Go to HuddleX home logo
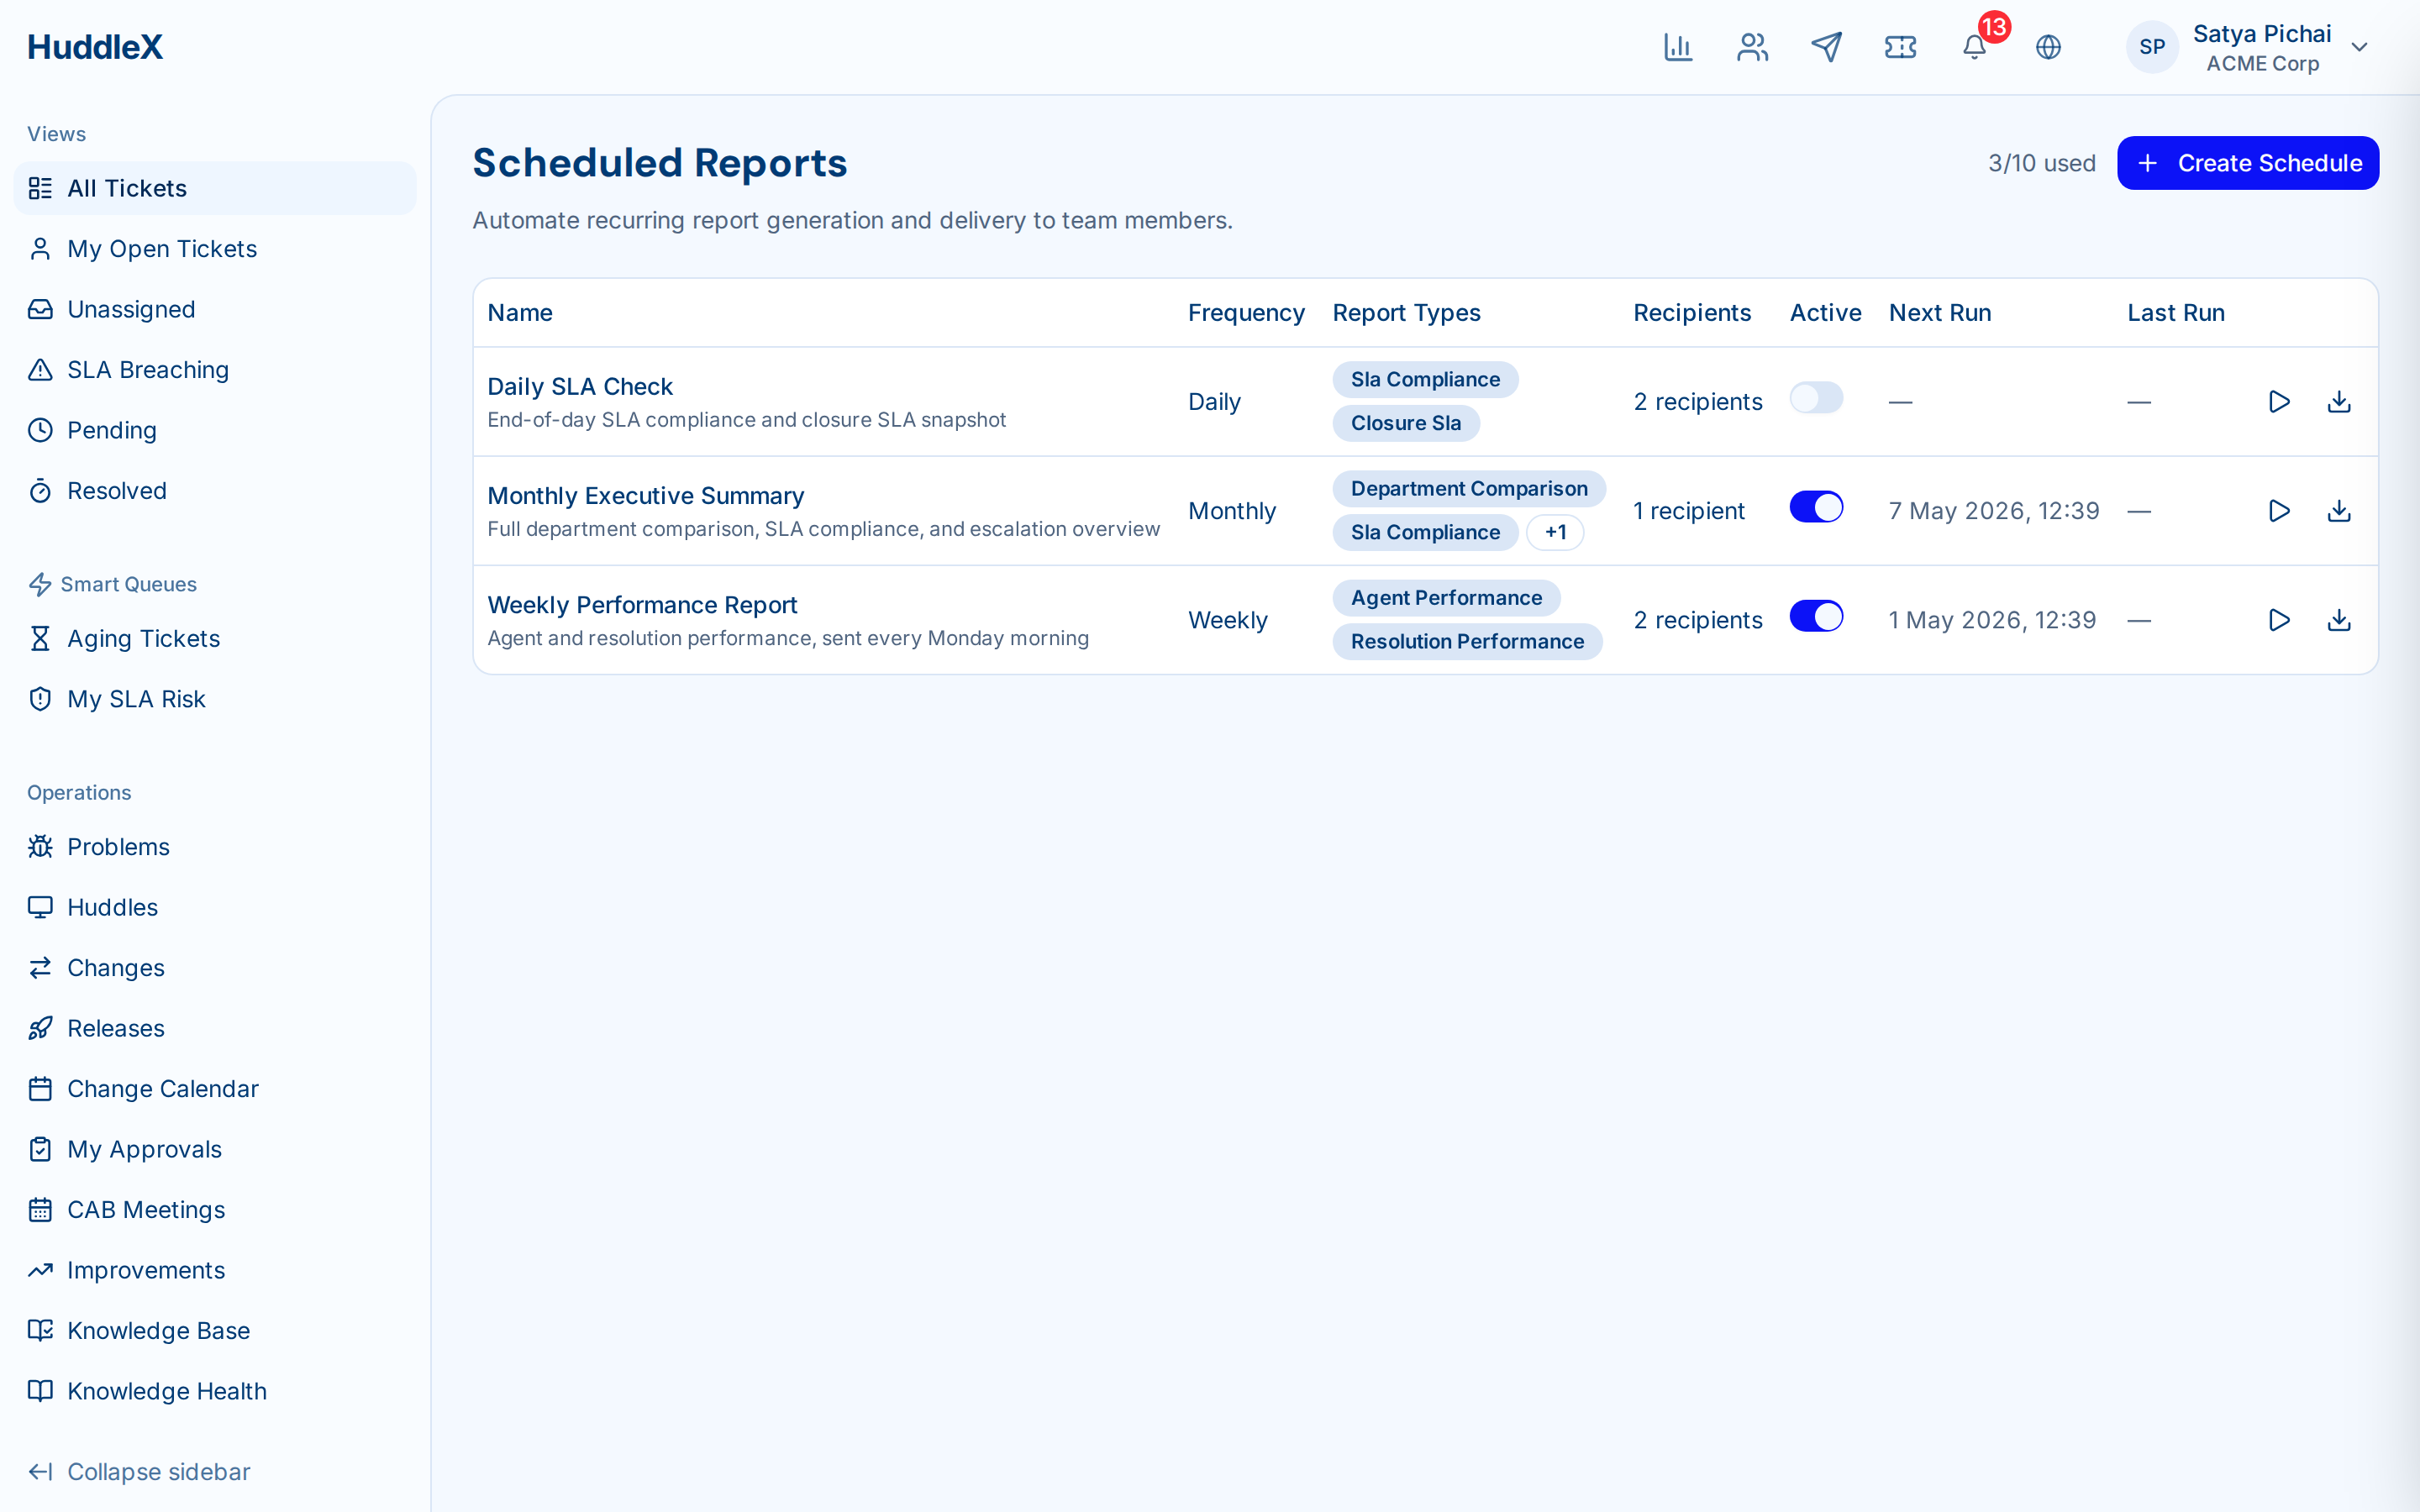Image resolution: width=2420 pixels, height=1512 pixels. click(x=95, y=47)
